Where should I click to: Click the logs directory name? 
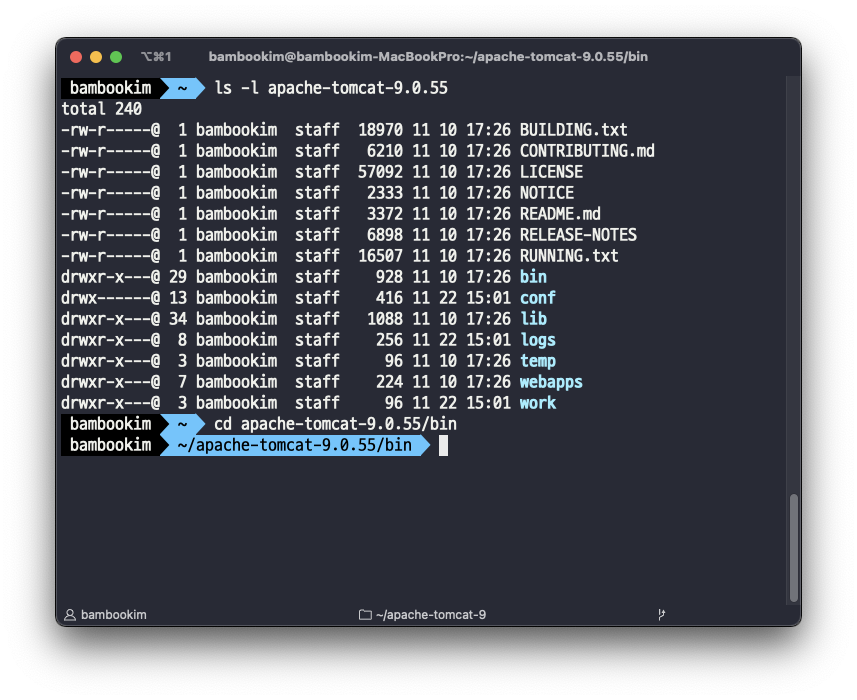[x=538, y=340]
